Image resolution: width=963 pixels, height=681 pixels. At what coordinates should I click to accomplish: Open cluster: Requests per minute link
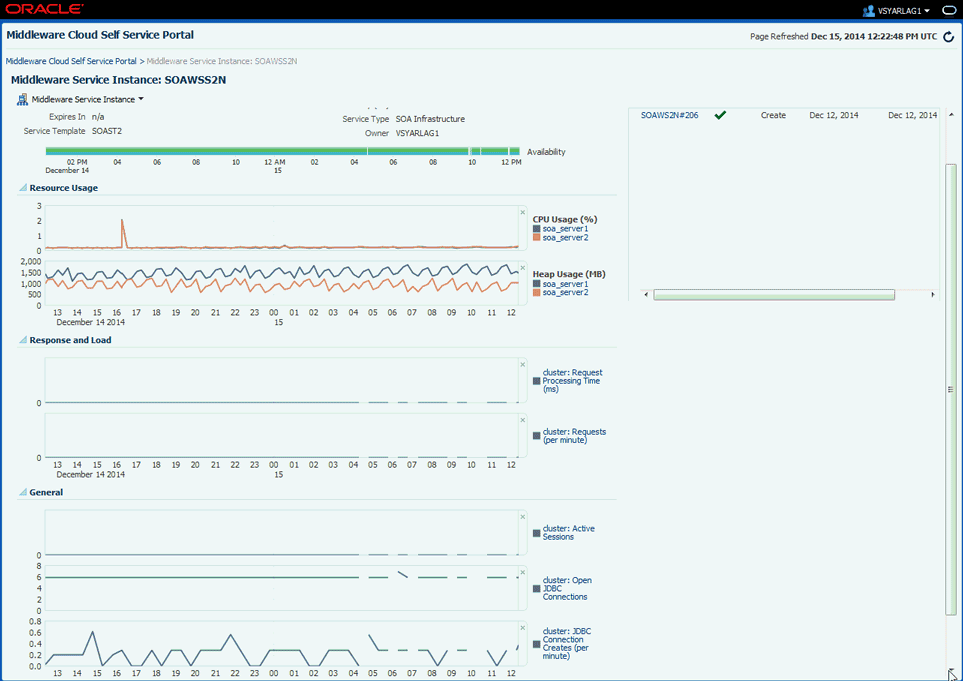click(x=574, y=436)
